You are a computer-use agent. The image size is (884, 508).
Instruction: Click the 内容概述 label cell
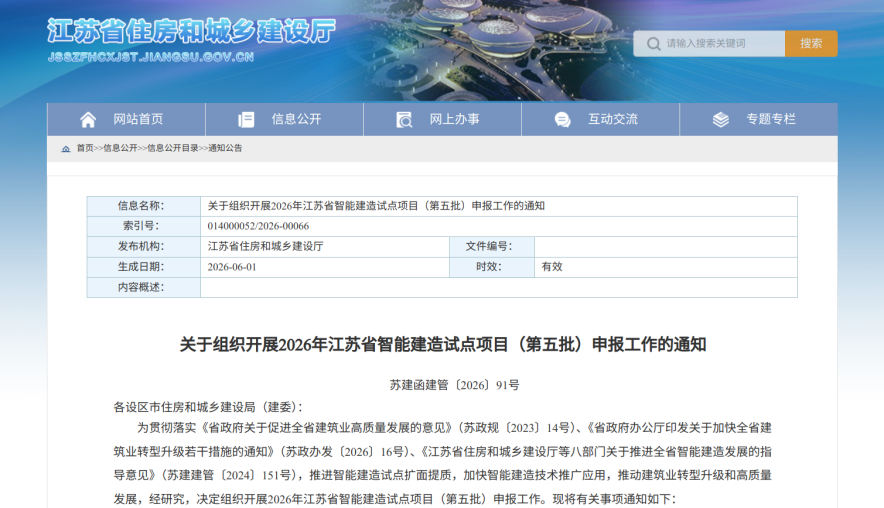click(x=144, y=288)
